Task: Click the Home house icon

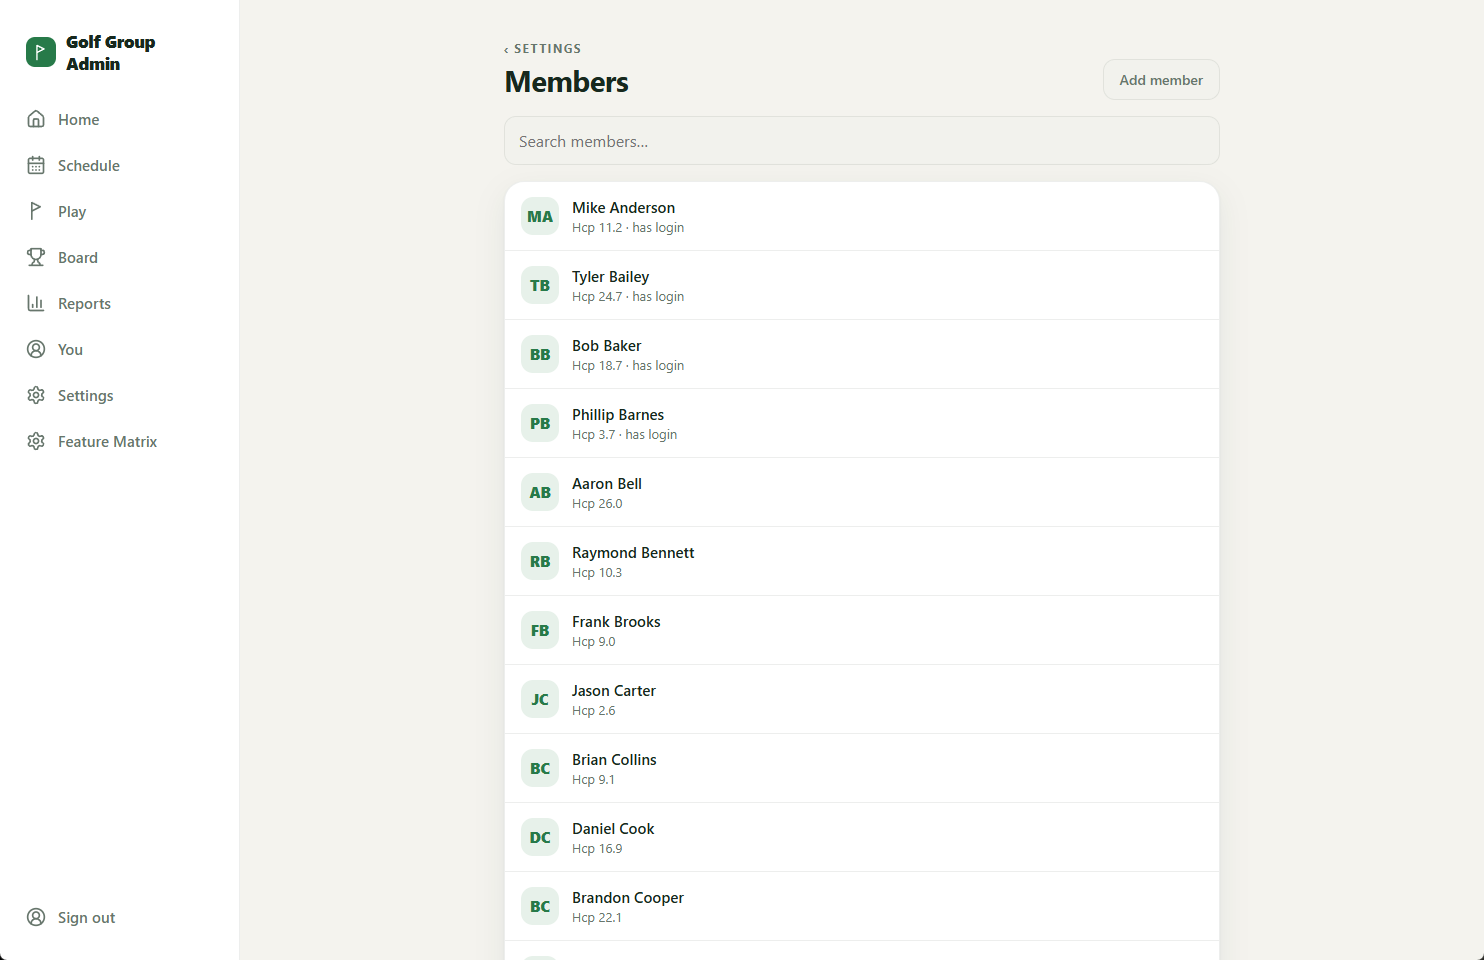Action: 36,119
